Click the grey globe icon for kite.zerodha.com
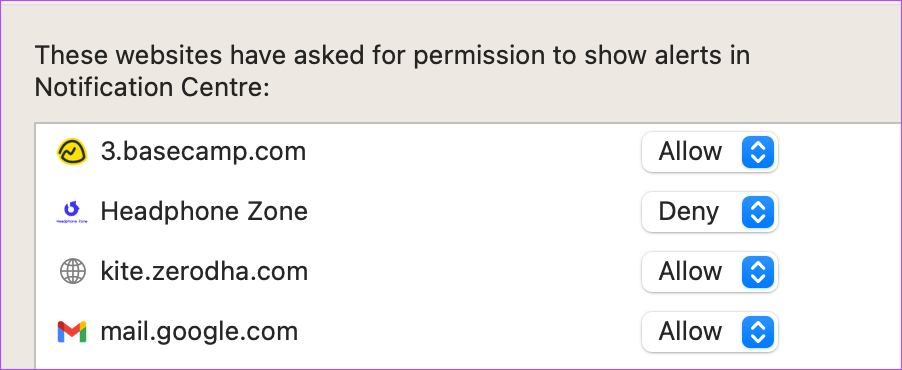The width and height of the screenshot is (902, 370). [72, 271]
